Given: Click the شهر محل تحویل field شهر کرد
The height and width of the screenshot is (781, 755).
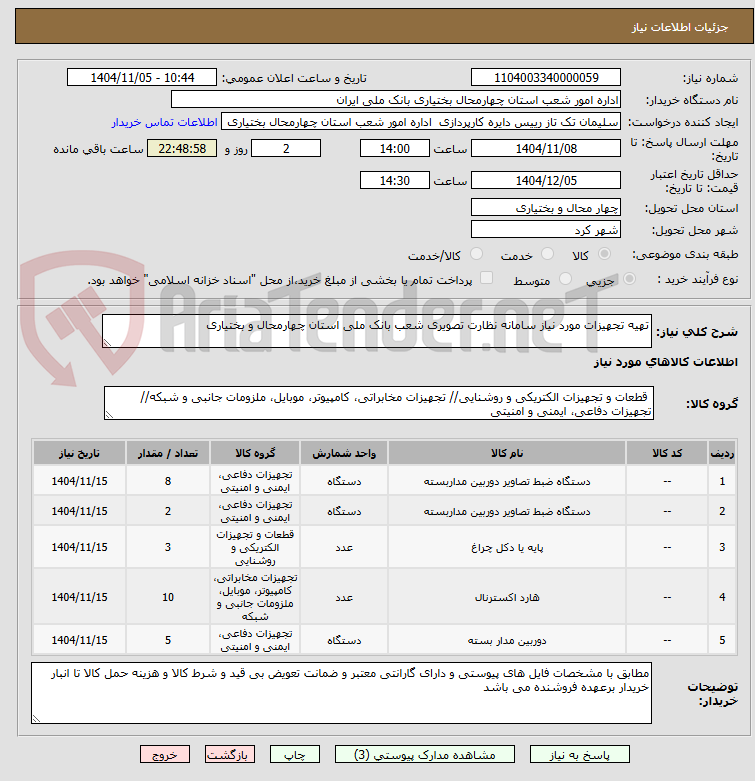Looking at the screenshot, I should (546, 229).
